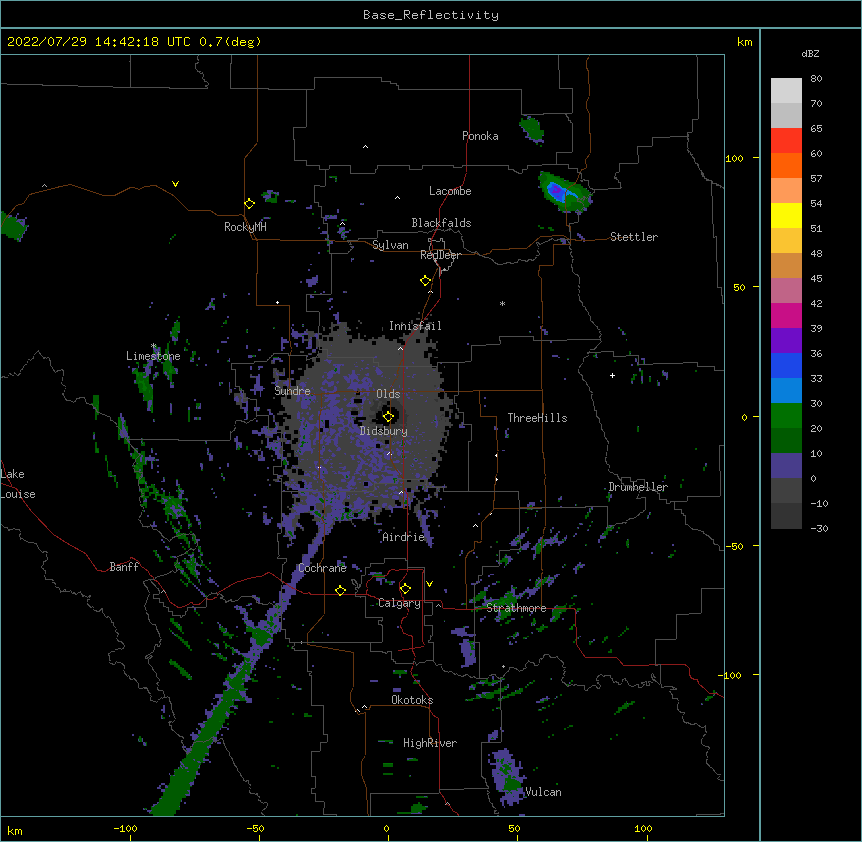Pick the dark blue 33-36 dBZ legend swatch
The image size is (862, 842).
786,365
